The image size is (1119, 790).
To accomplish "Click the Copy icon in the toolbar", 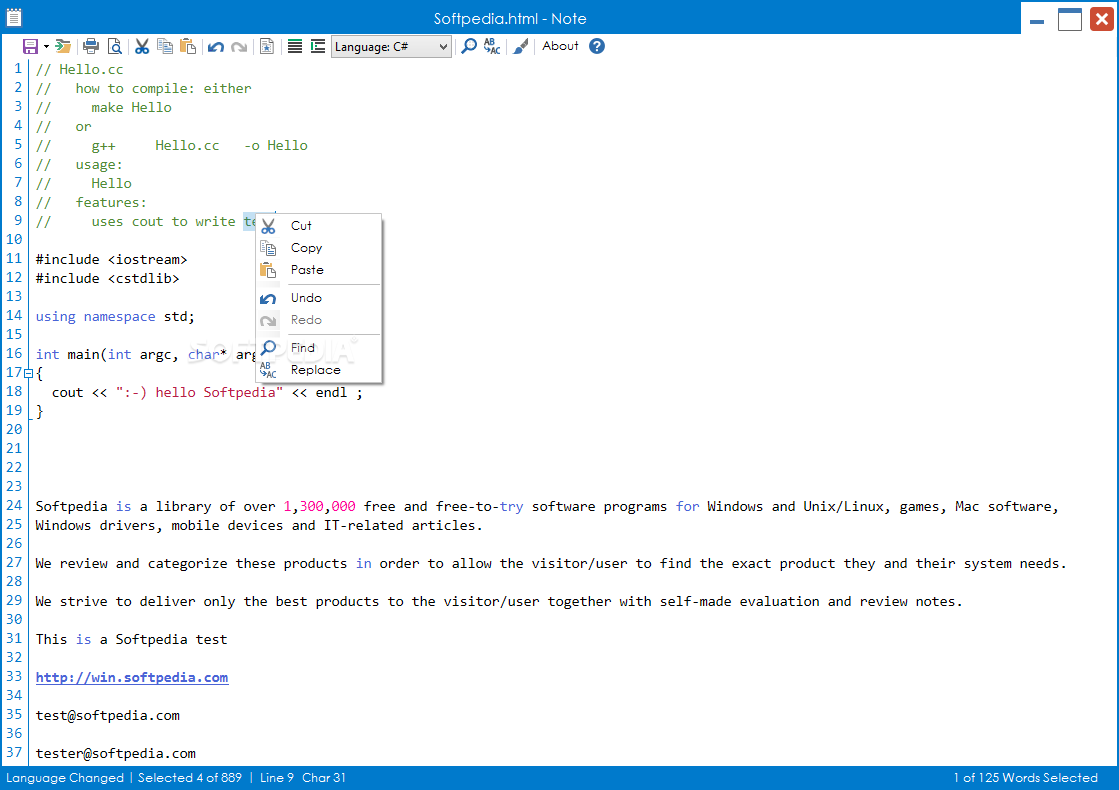I will [x=165, y=46].
